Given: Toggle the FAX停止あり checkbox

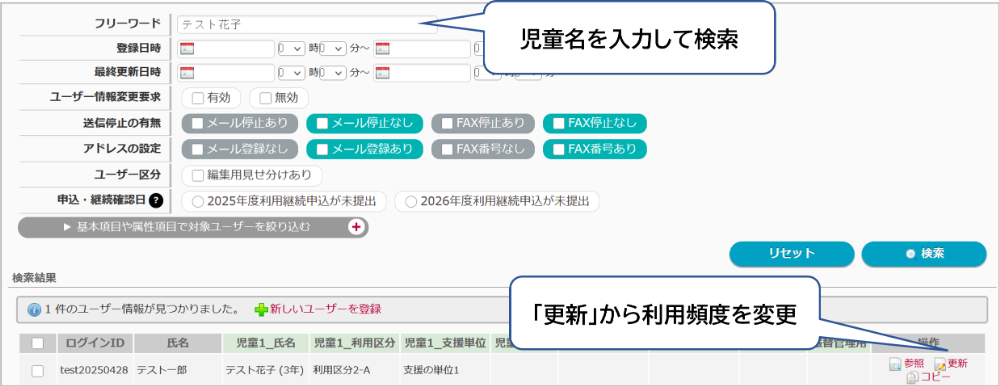Looking at the screenshot, I should 447,123.
